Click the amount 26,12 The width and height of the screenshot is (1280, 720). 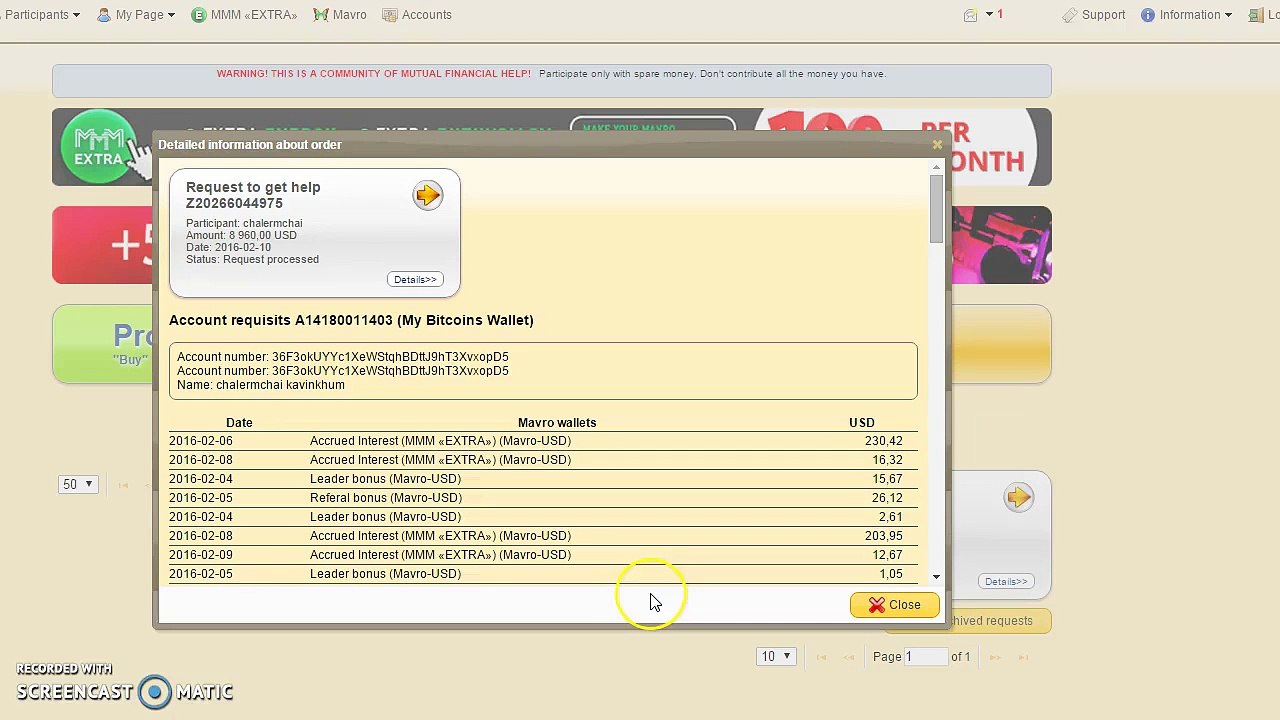click(x=887, y=498)
